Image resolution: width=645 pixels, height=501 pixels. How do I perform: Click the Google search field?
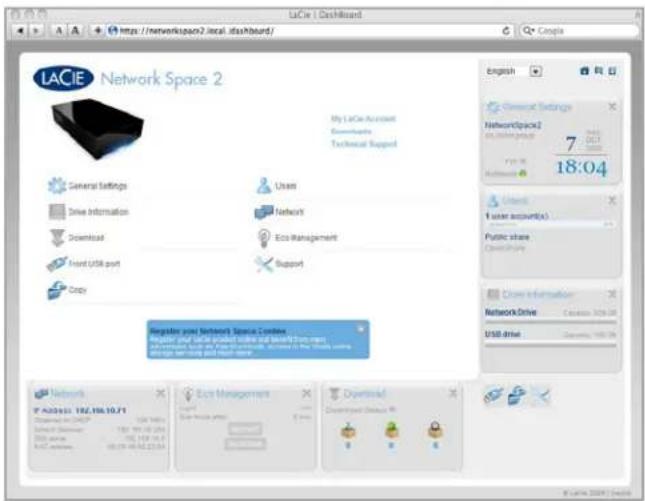[579, 31]
